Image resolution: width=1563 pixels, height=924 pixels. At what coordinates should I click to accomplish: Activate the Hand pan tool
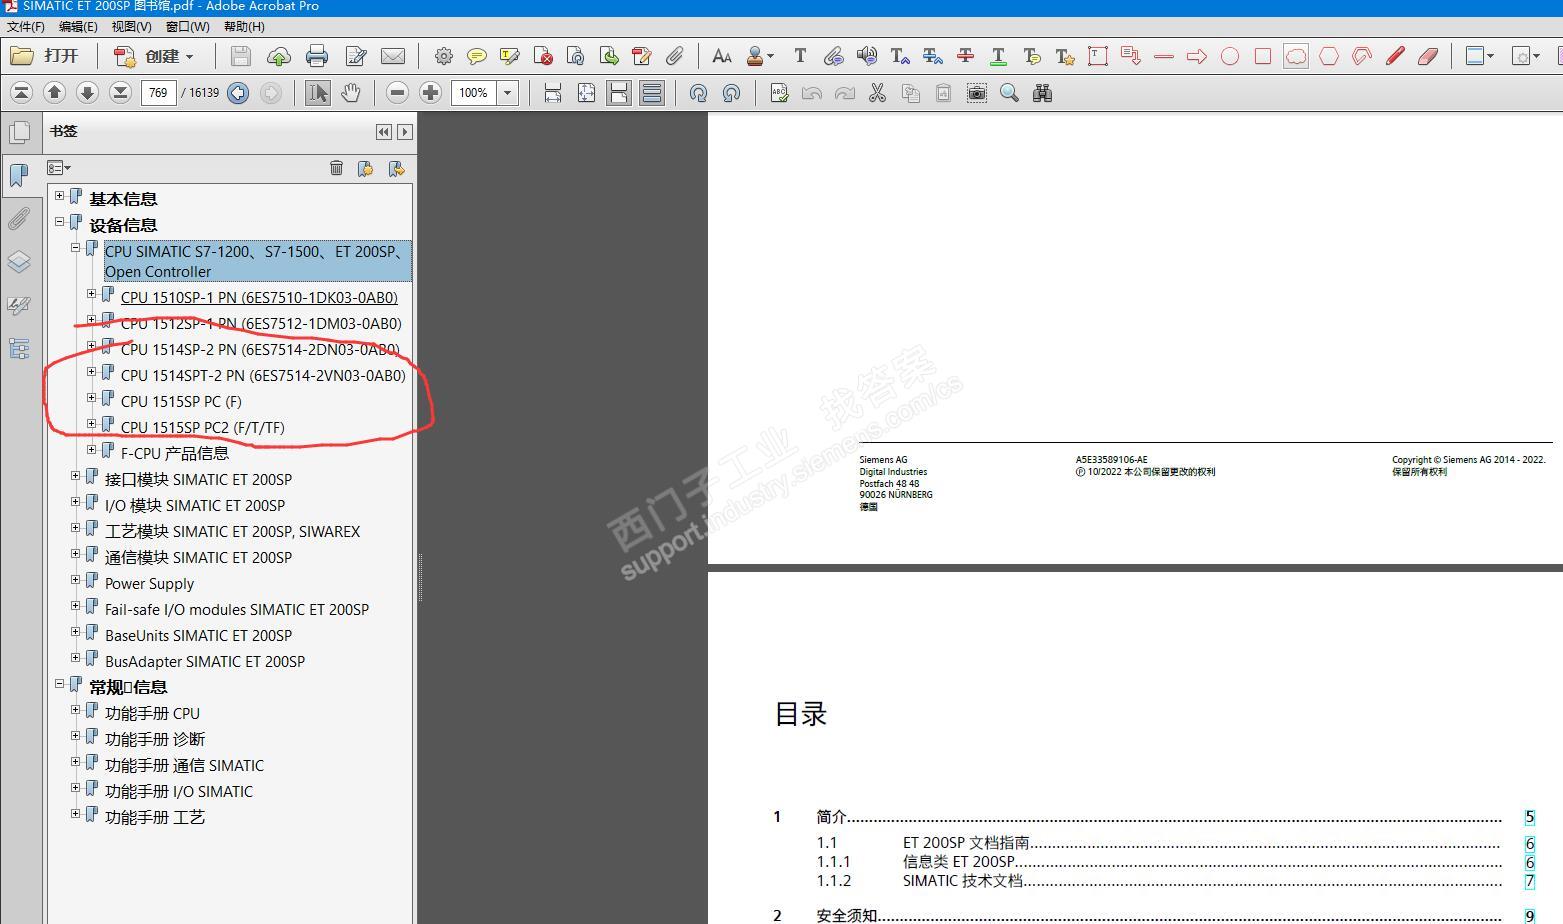(x=350, y=93)
